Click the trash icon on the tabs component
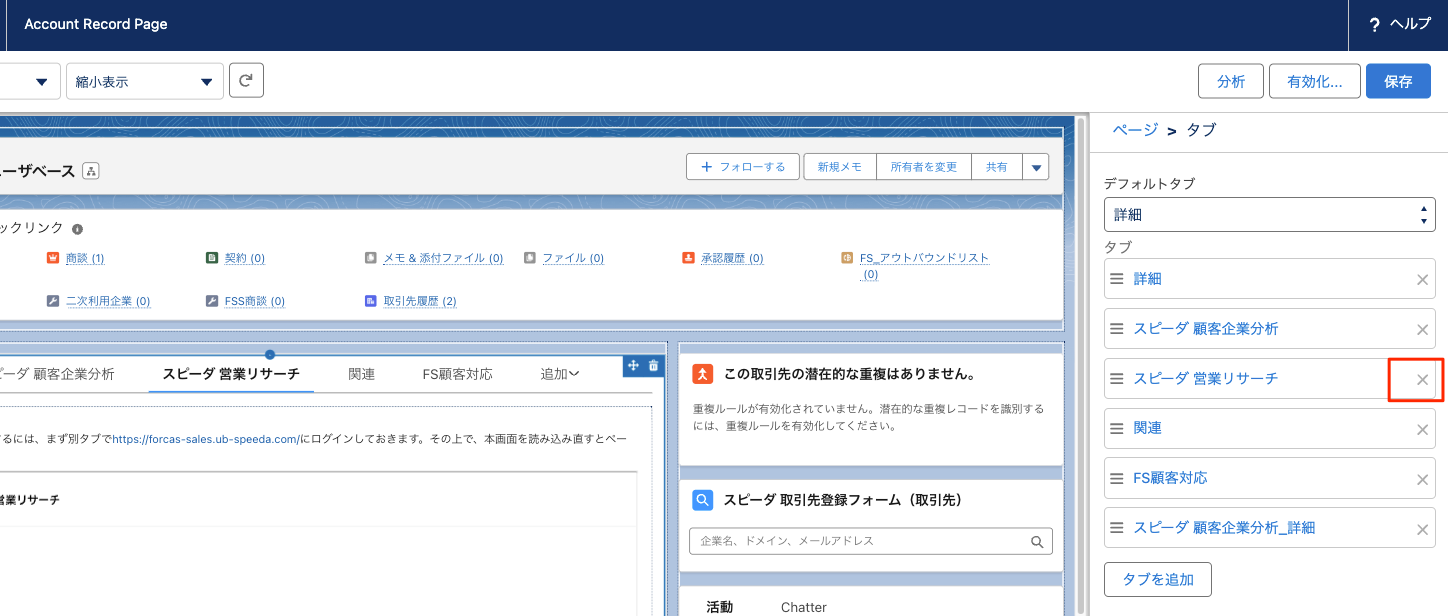Image resolution: width=1448 pixels, height=616 pixels. pos(654,366)
